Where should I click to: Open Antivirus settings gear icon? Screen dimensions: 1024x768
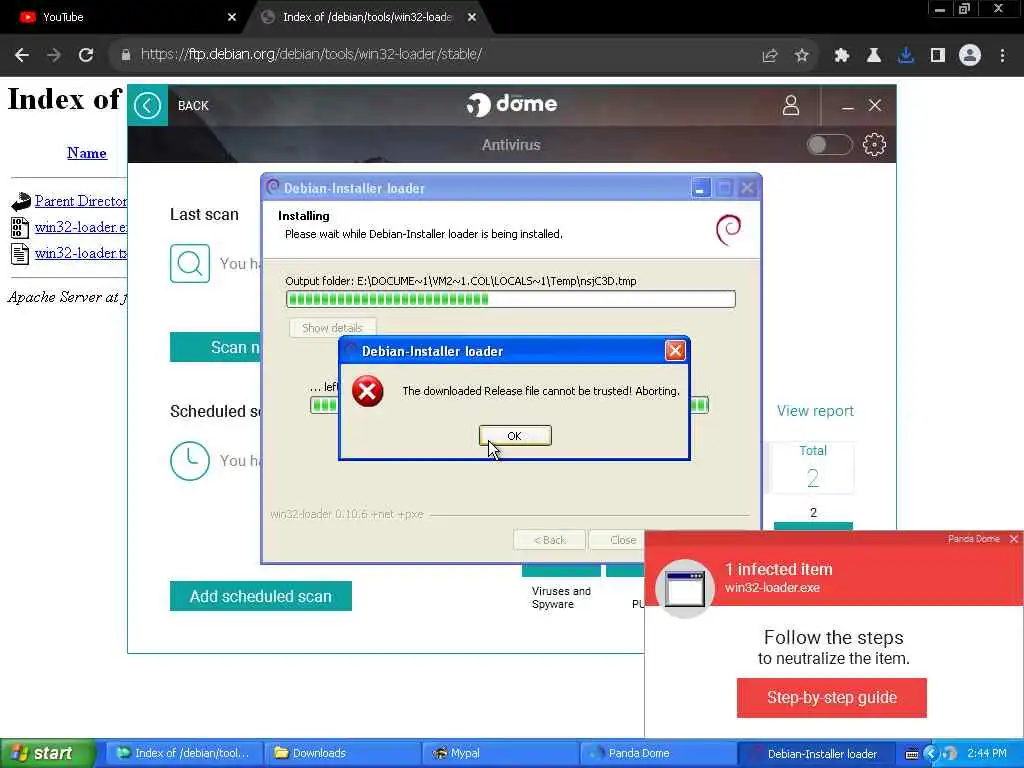click(x=874, y=144)
